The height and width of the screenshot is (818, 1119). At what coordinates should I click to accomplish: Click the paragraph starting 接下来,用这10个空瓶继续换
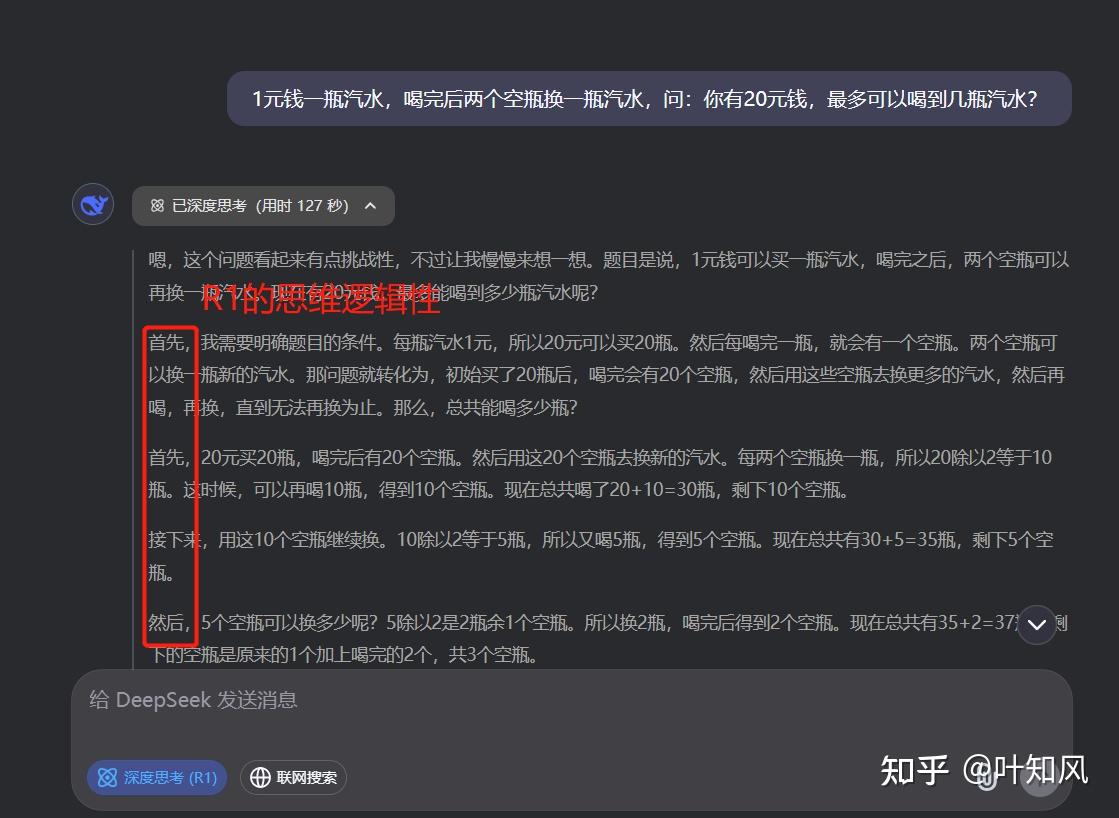601,555
